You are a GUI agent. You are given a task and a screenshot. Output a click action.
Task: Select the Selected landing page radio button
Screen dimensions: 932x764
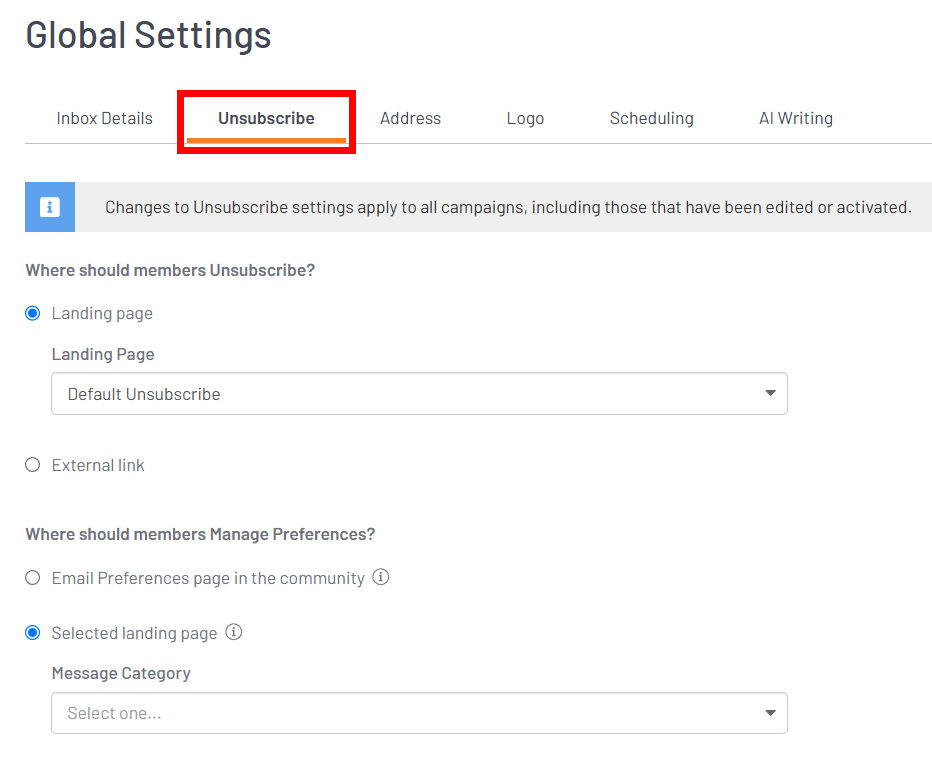33,633
